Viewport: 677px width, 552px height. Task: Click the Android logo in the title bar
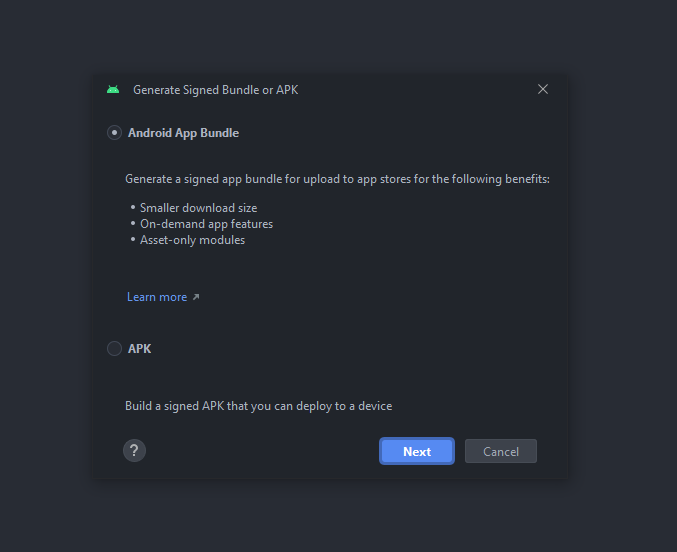[113, 90]
